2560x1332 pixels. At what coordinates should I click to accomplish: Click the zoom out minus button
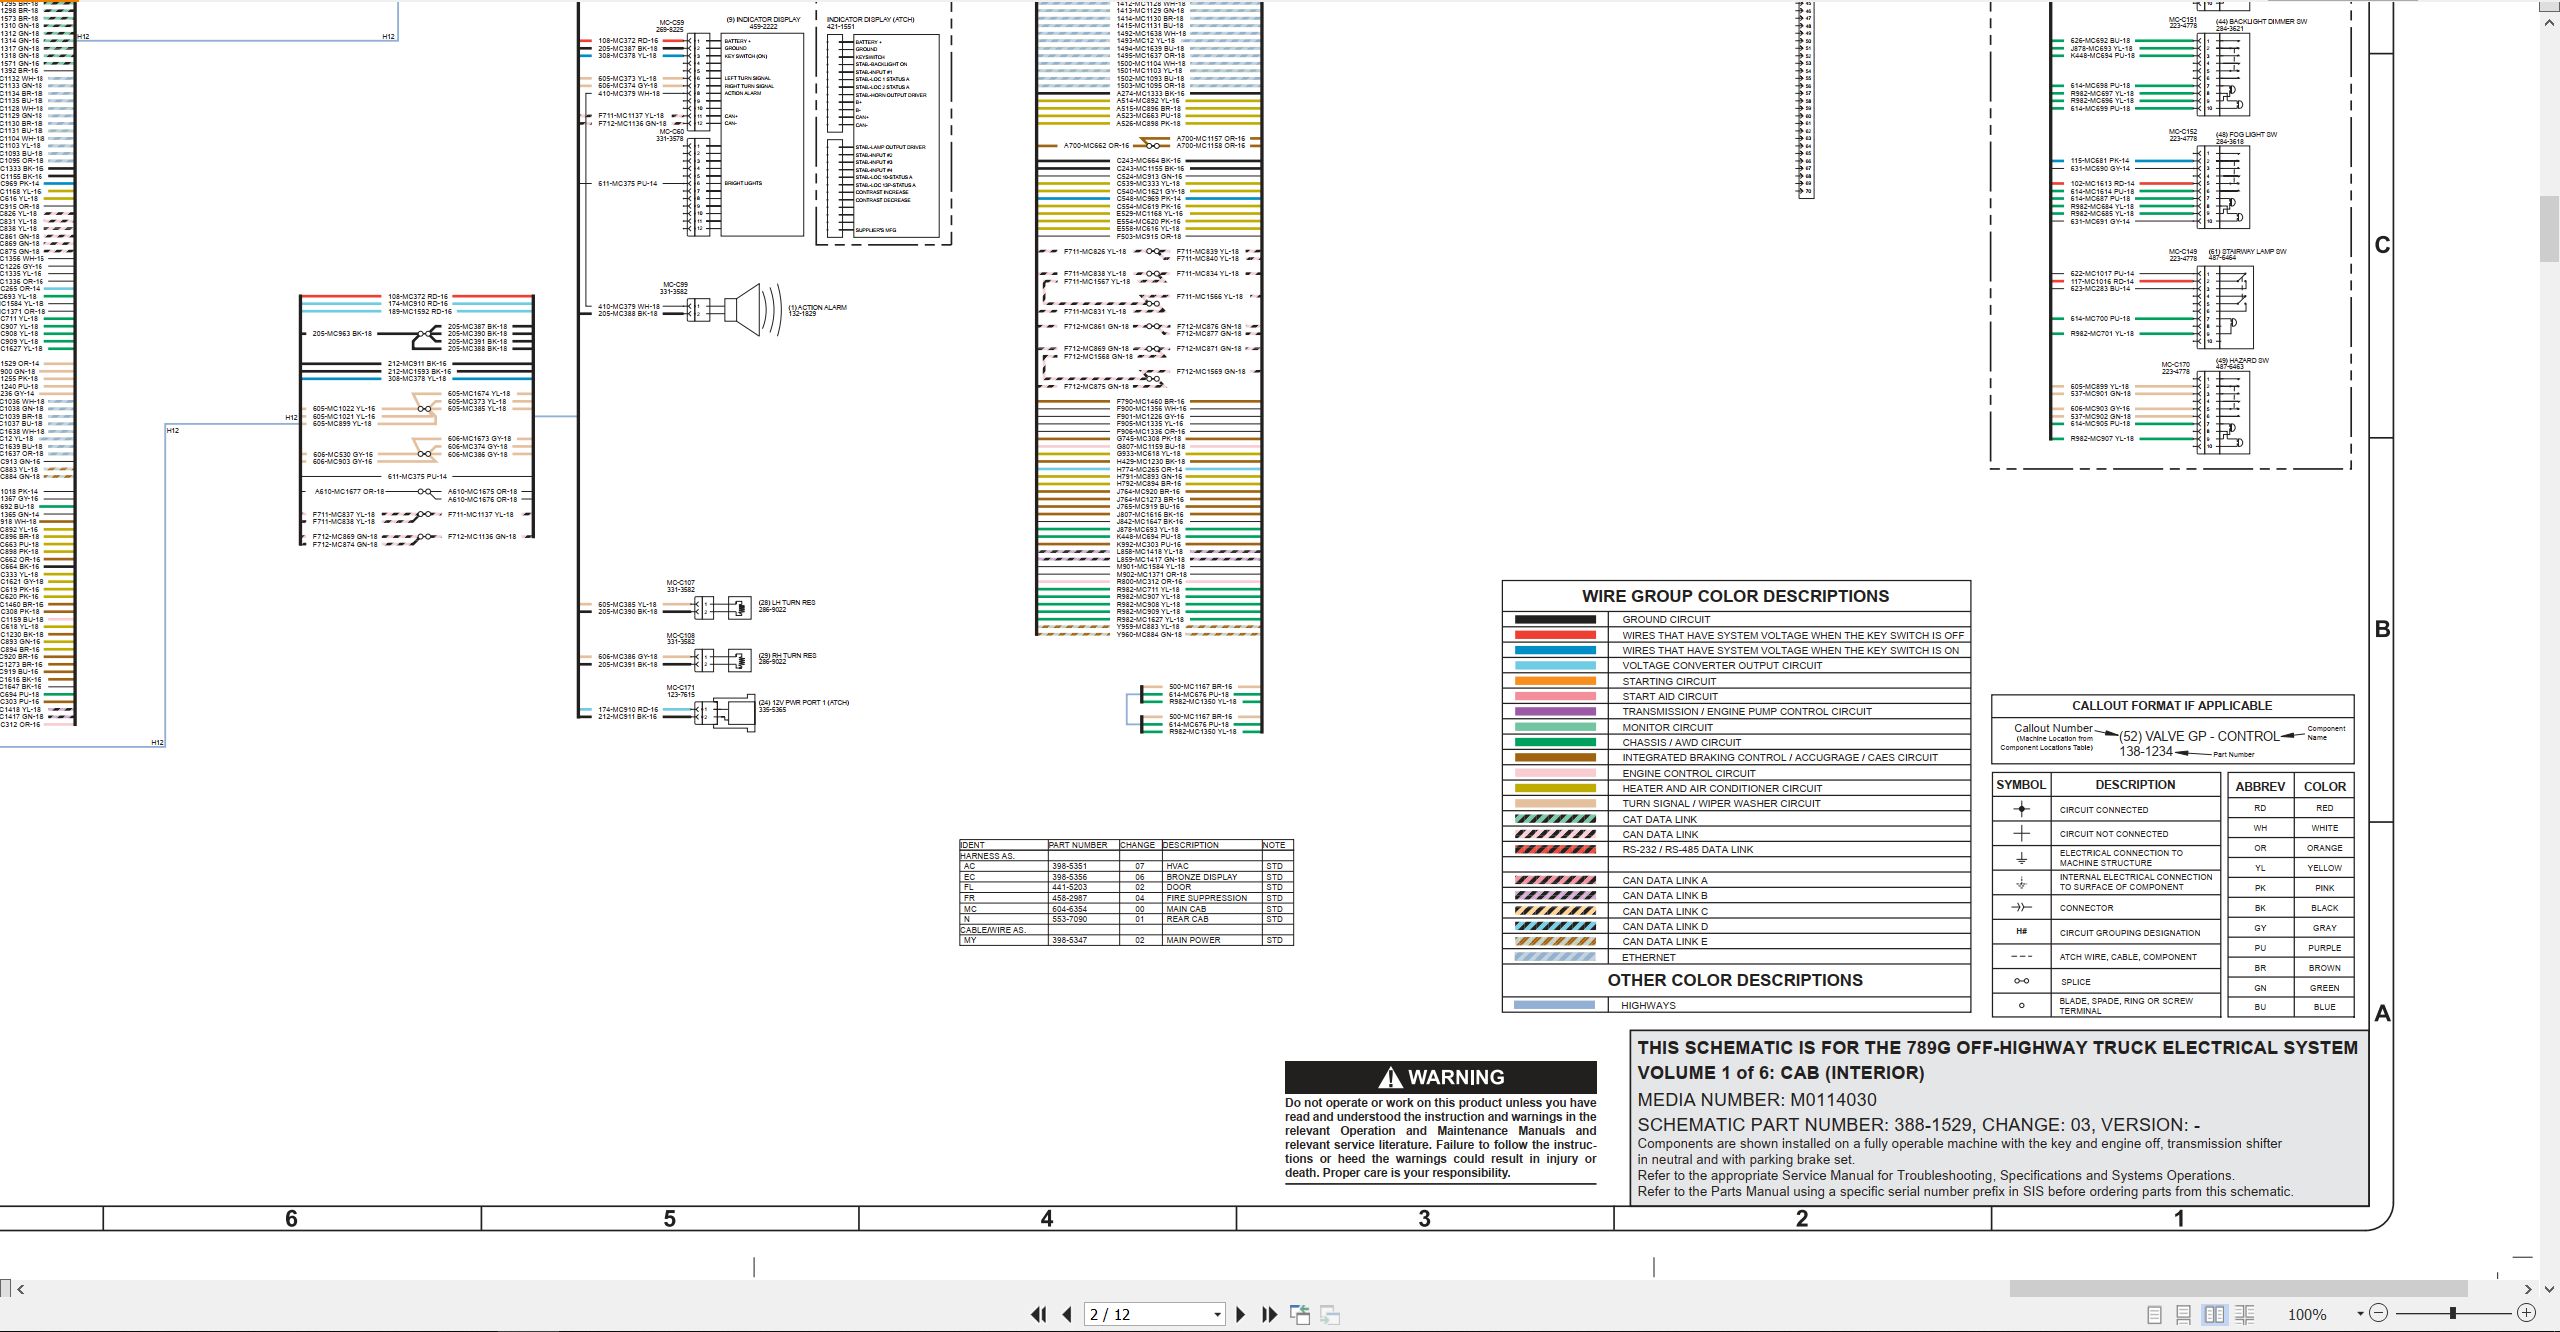tap(2379, 1313)
